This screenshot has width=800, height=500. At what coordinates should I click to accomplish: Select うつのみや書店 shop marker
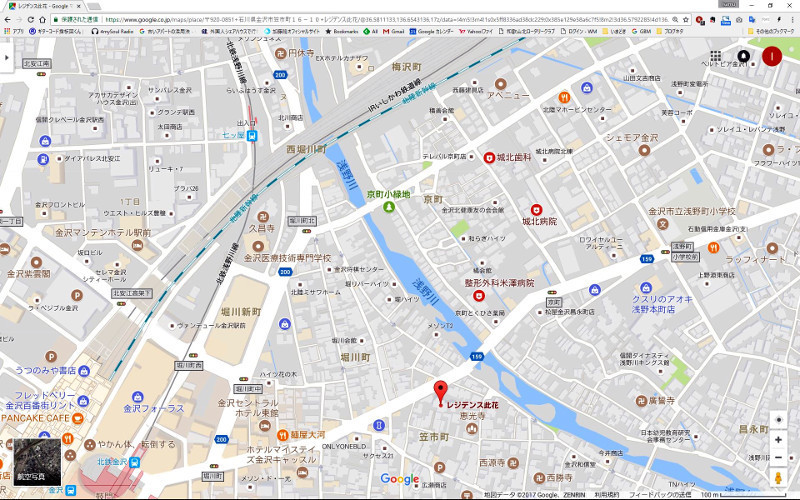click(84, 371)
